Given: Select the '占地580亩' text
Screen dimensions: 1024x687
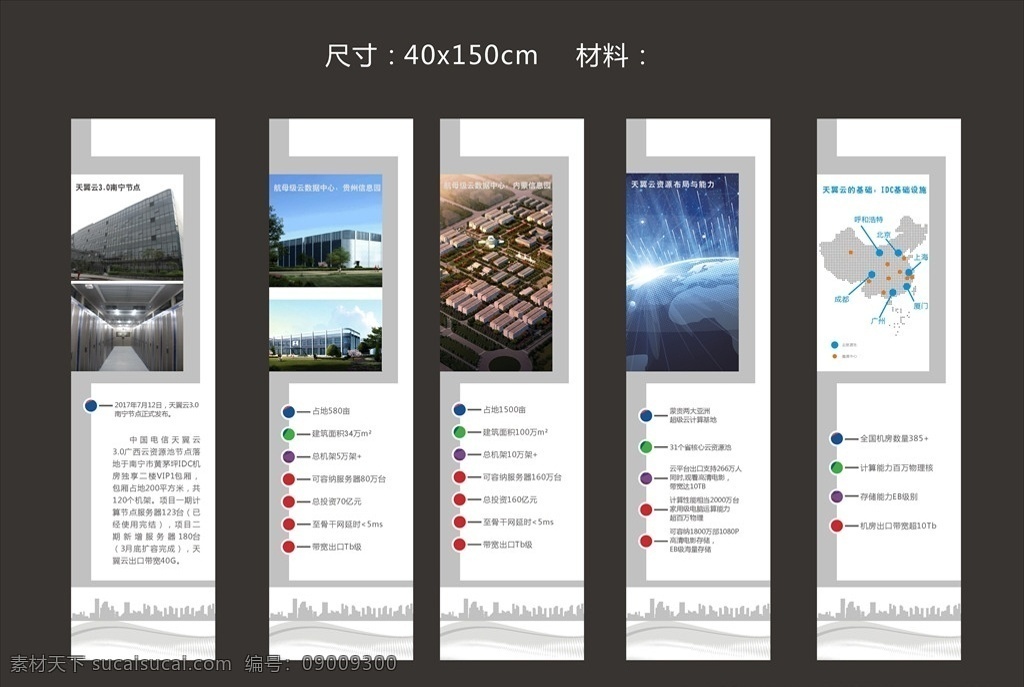Looking at the screenshot, I should pyautogui.click(x=331, y=411).
